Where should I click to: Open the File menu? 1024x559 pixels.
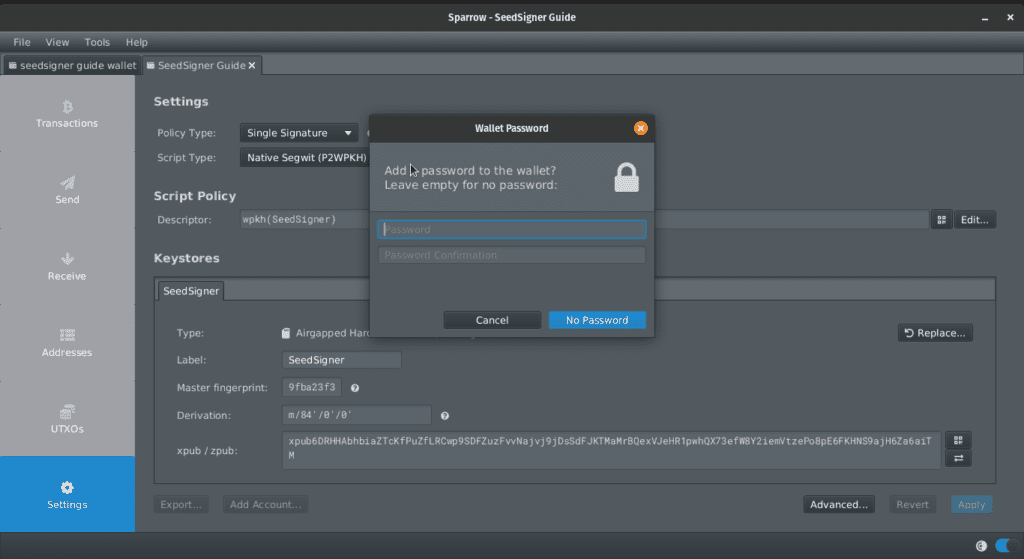(x=22, y=42)
